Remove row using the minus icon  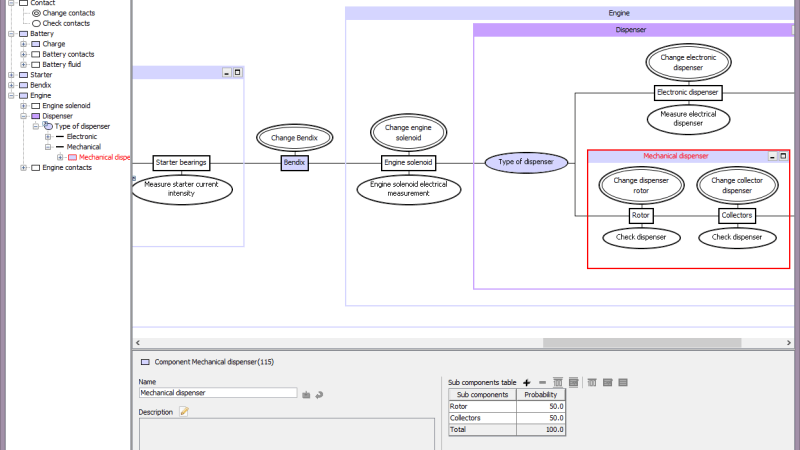point(542,382)
